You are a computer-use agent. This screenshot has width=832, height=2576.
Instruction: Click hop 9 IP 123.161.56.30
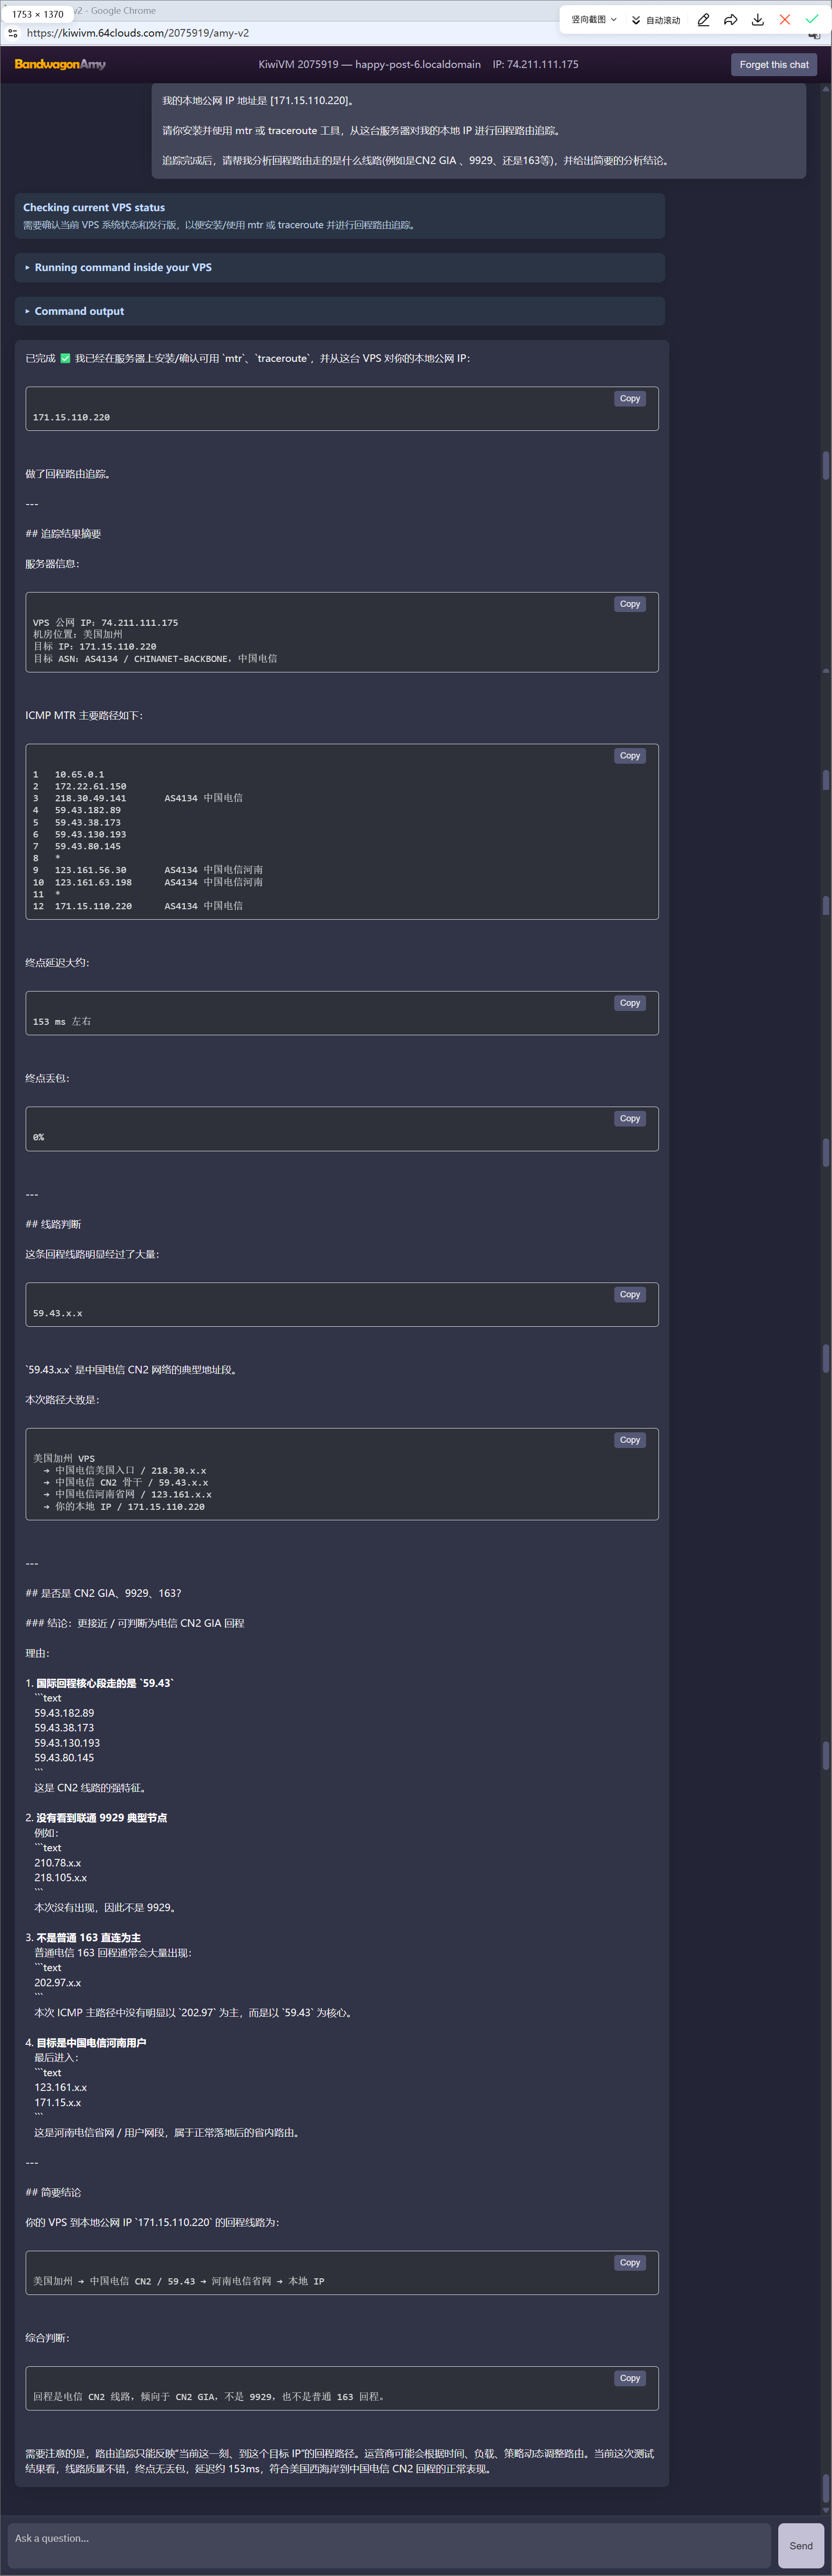point(91,870)
